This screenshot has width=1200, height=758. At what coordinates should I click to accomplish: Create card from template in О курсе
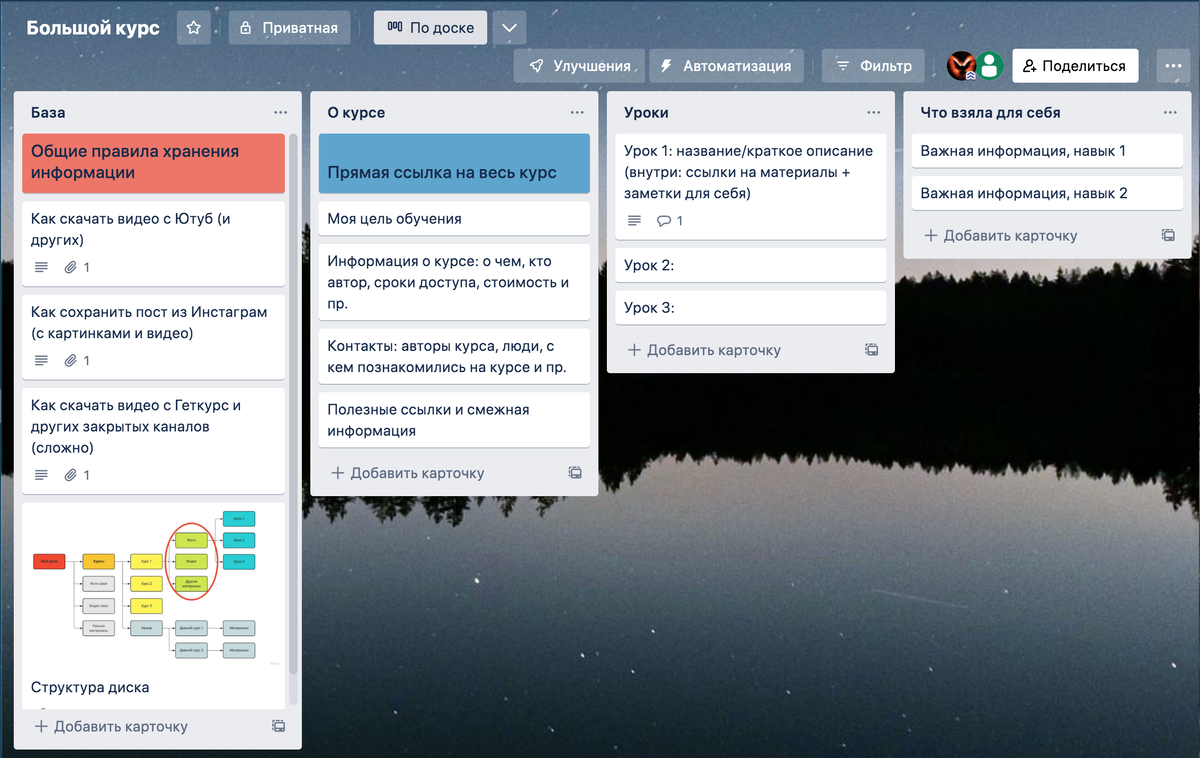(x=575, y=473)
